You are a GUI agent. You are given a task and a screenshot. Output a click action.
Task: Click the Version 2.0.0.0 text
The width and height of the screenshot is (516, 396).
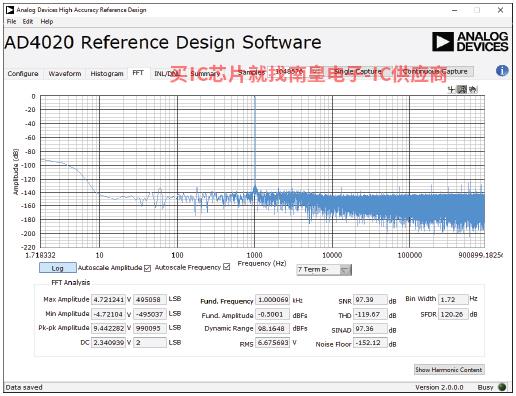coord(439,387)
